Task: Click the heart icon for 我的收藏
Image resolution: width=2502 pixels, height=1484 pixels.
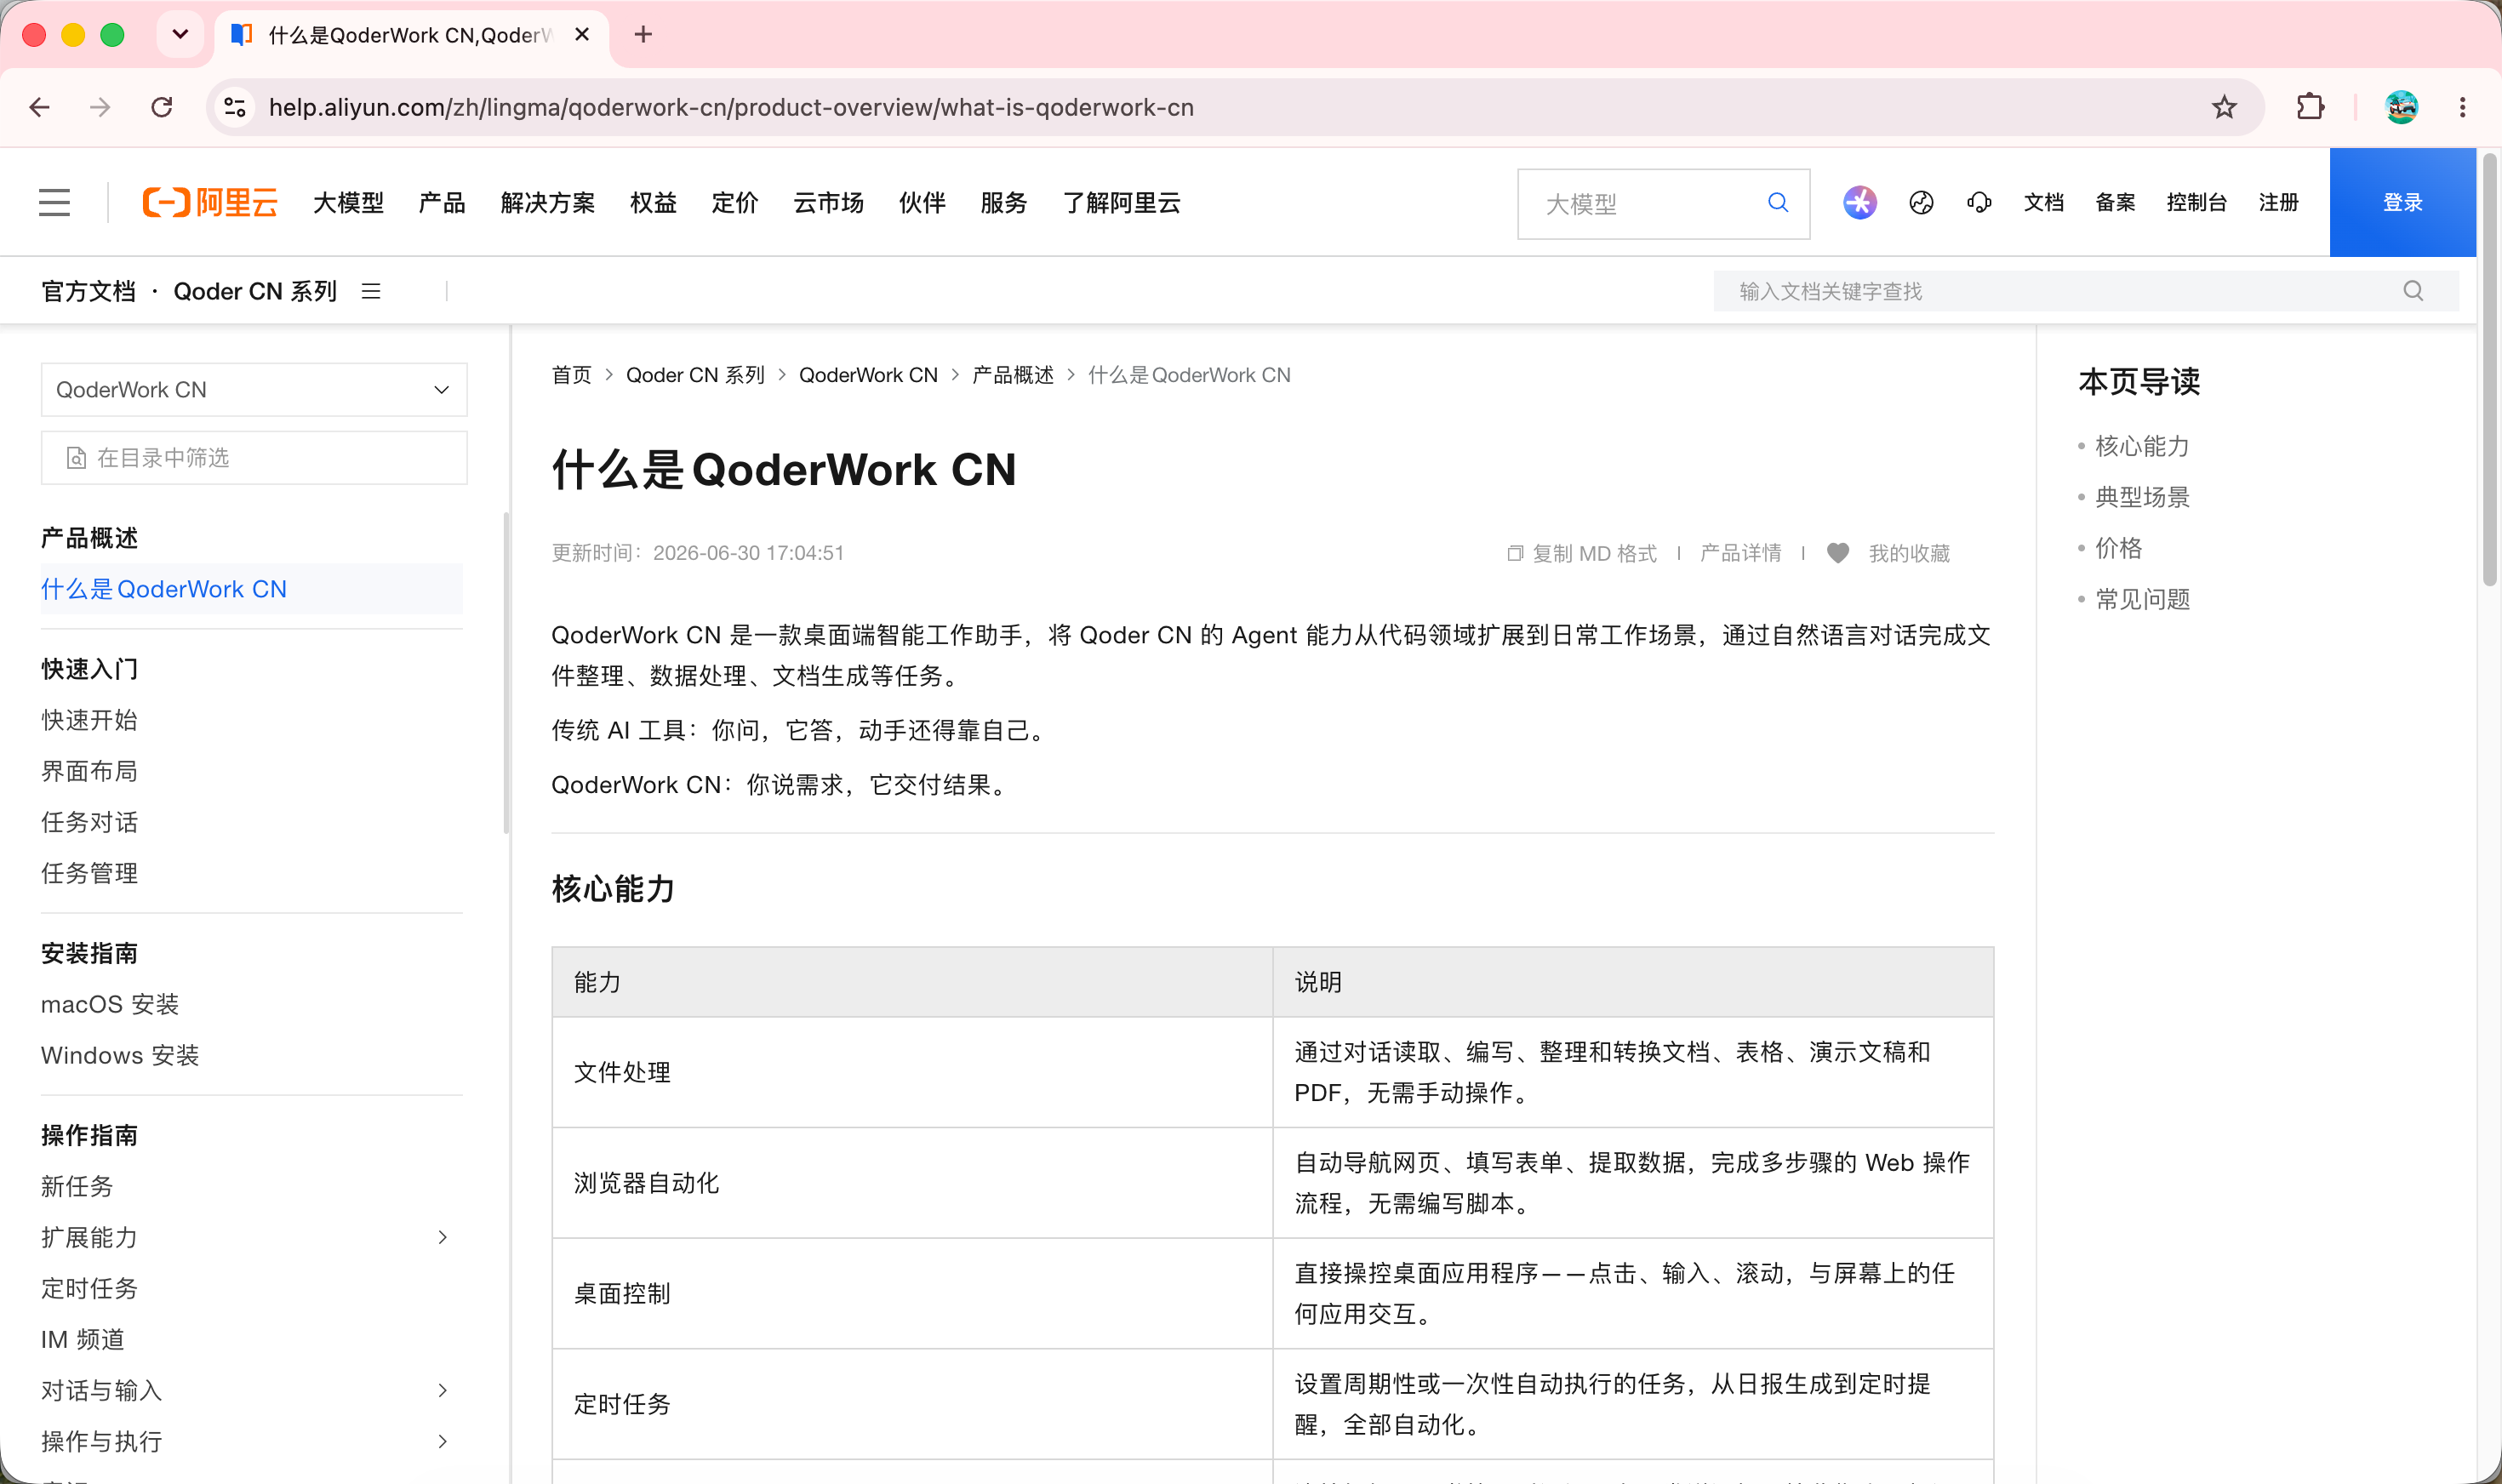Action: [x=1838, y=553]
